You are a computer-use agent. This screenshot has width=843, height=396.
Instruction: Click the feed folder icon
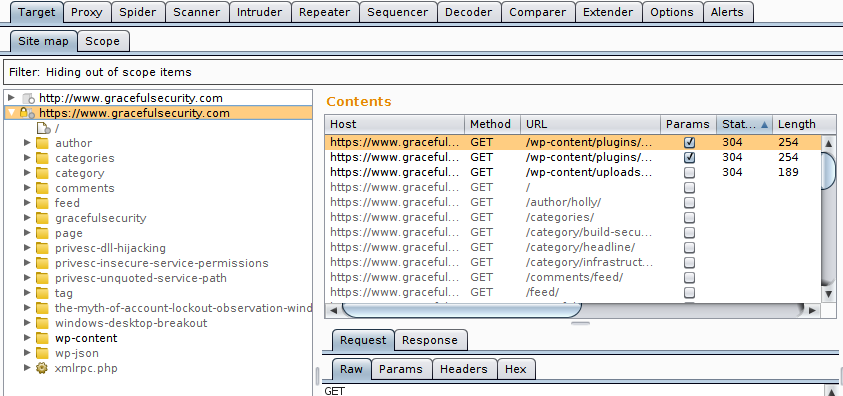42,203
